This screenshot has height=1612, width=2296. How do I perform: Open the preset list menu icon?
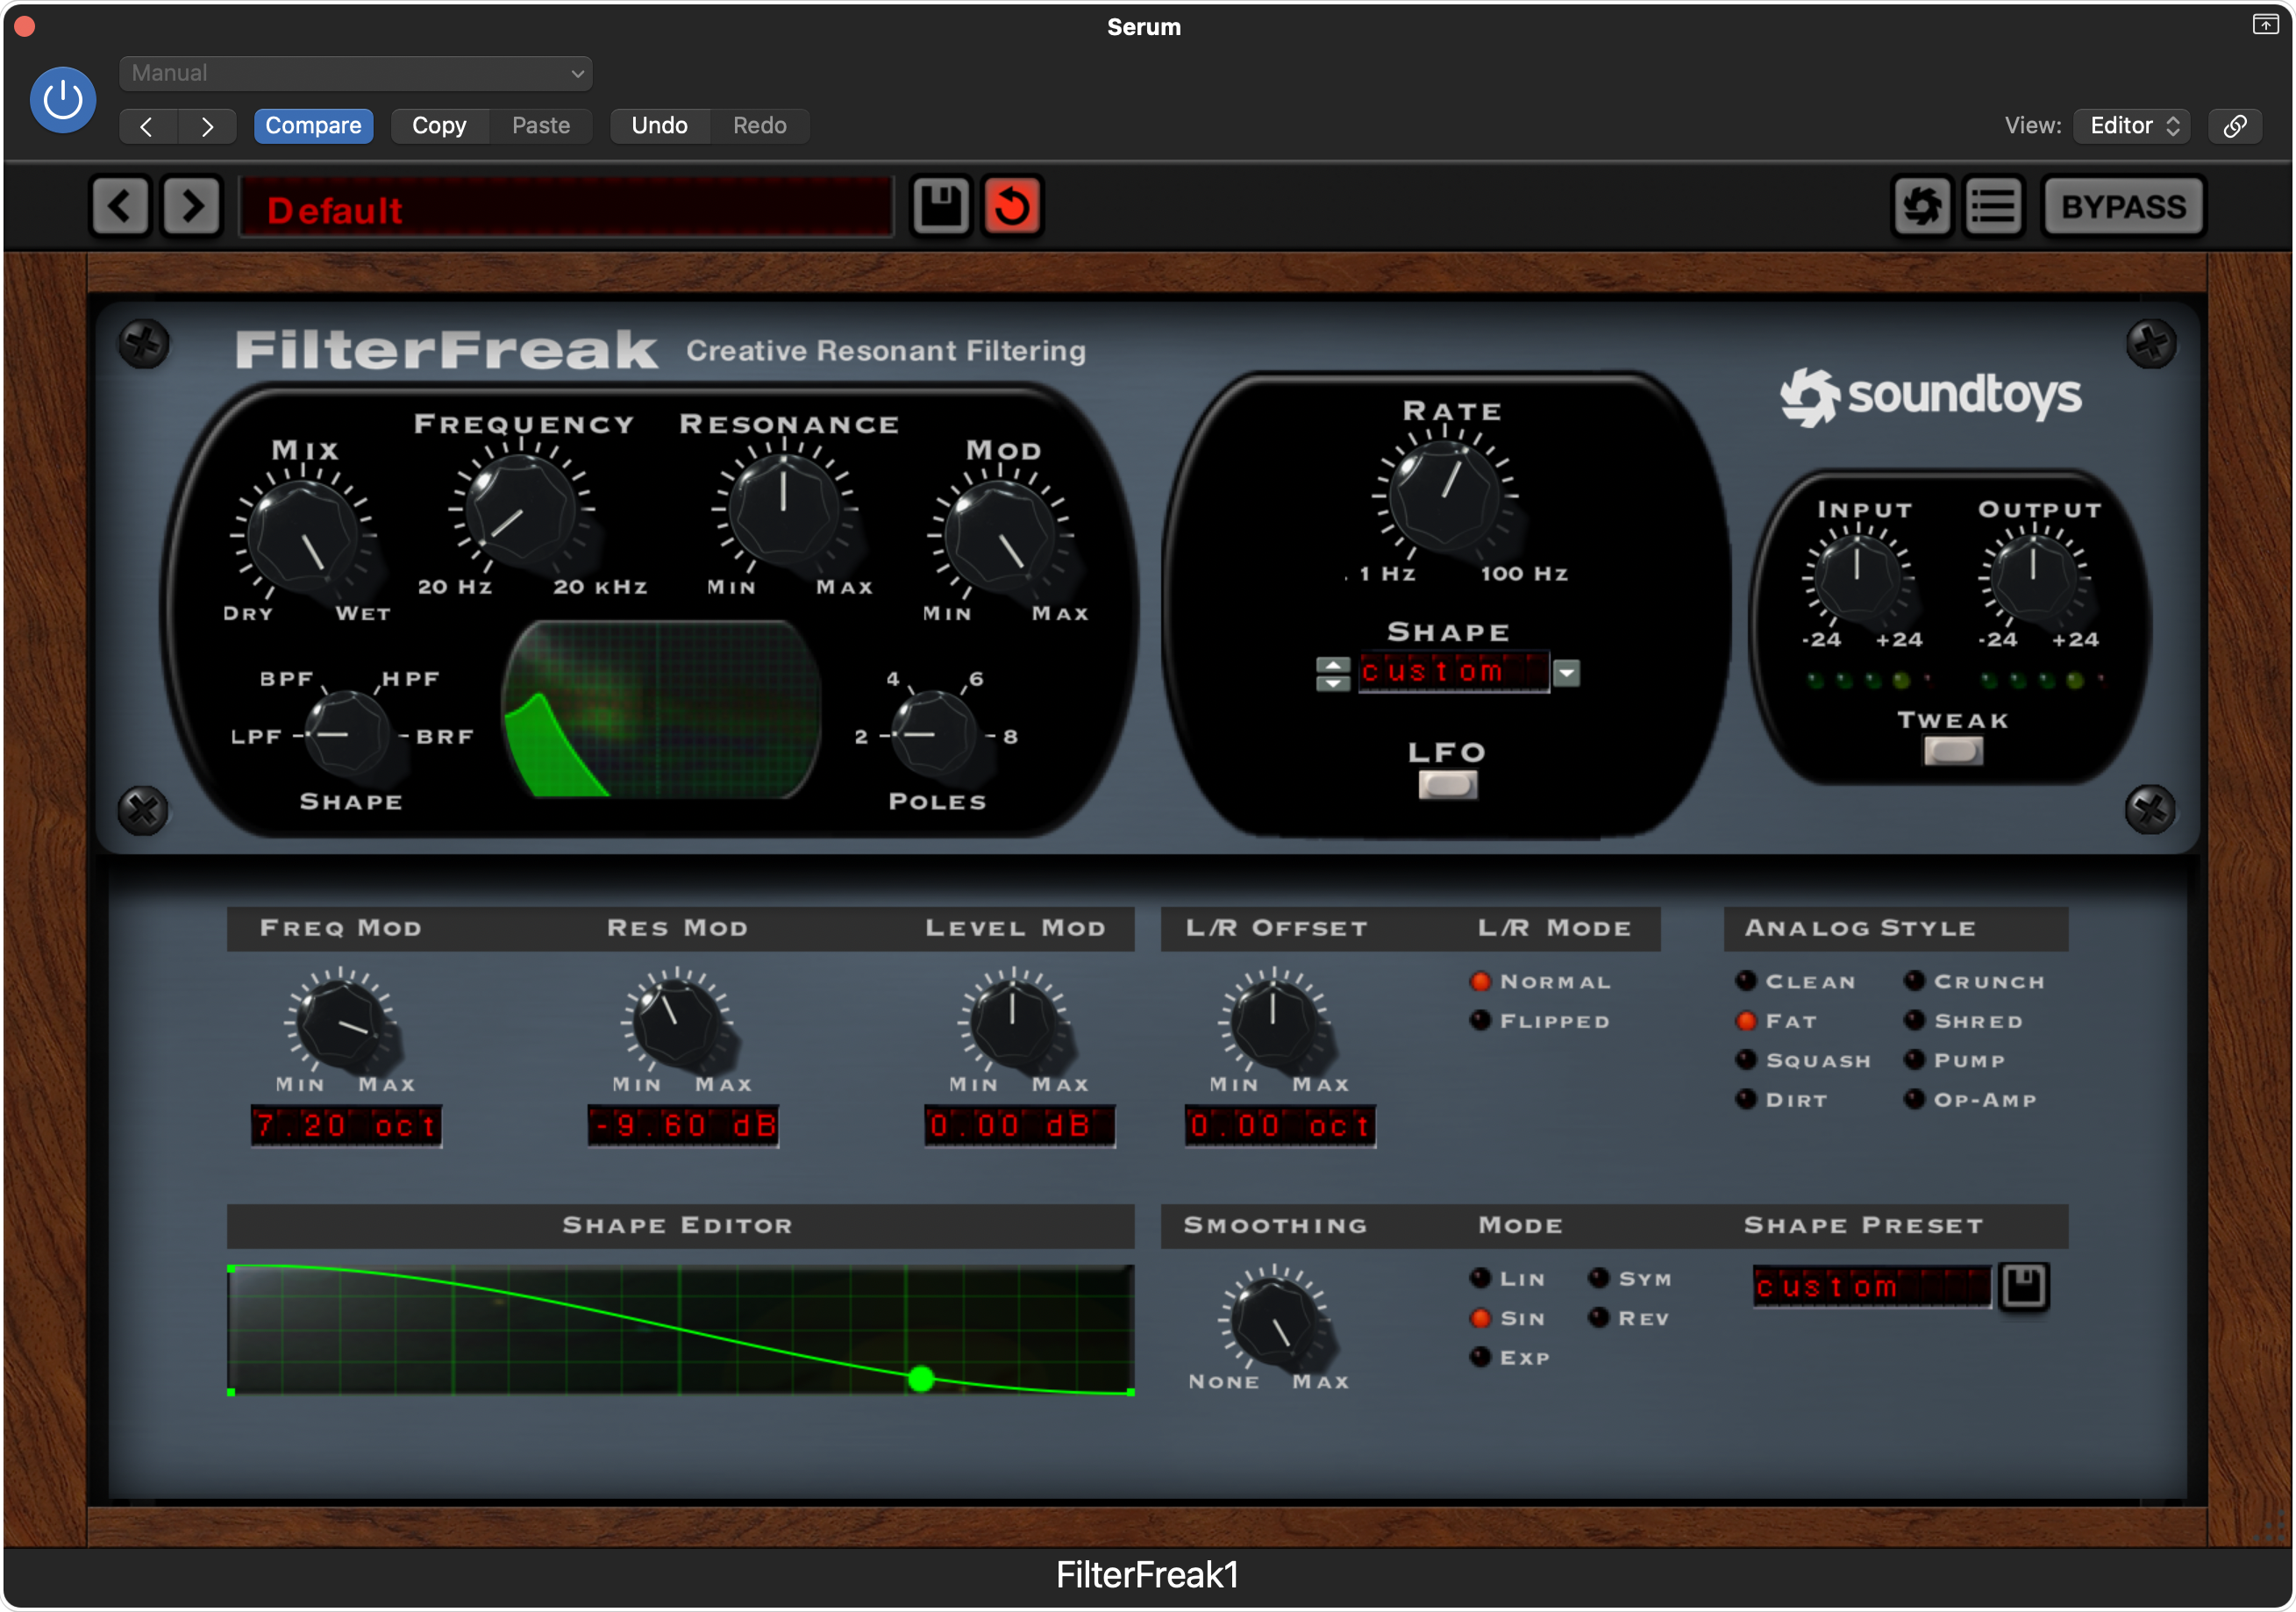1993,207
